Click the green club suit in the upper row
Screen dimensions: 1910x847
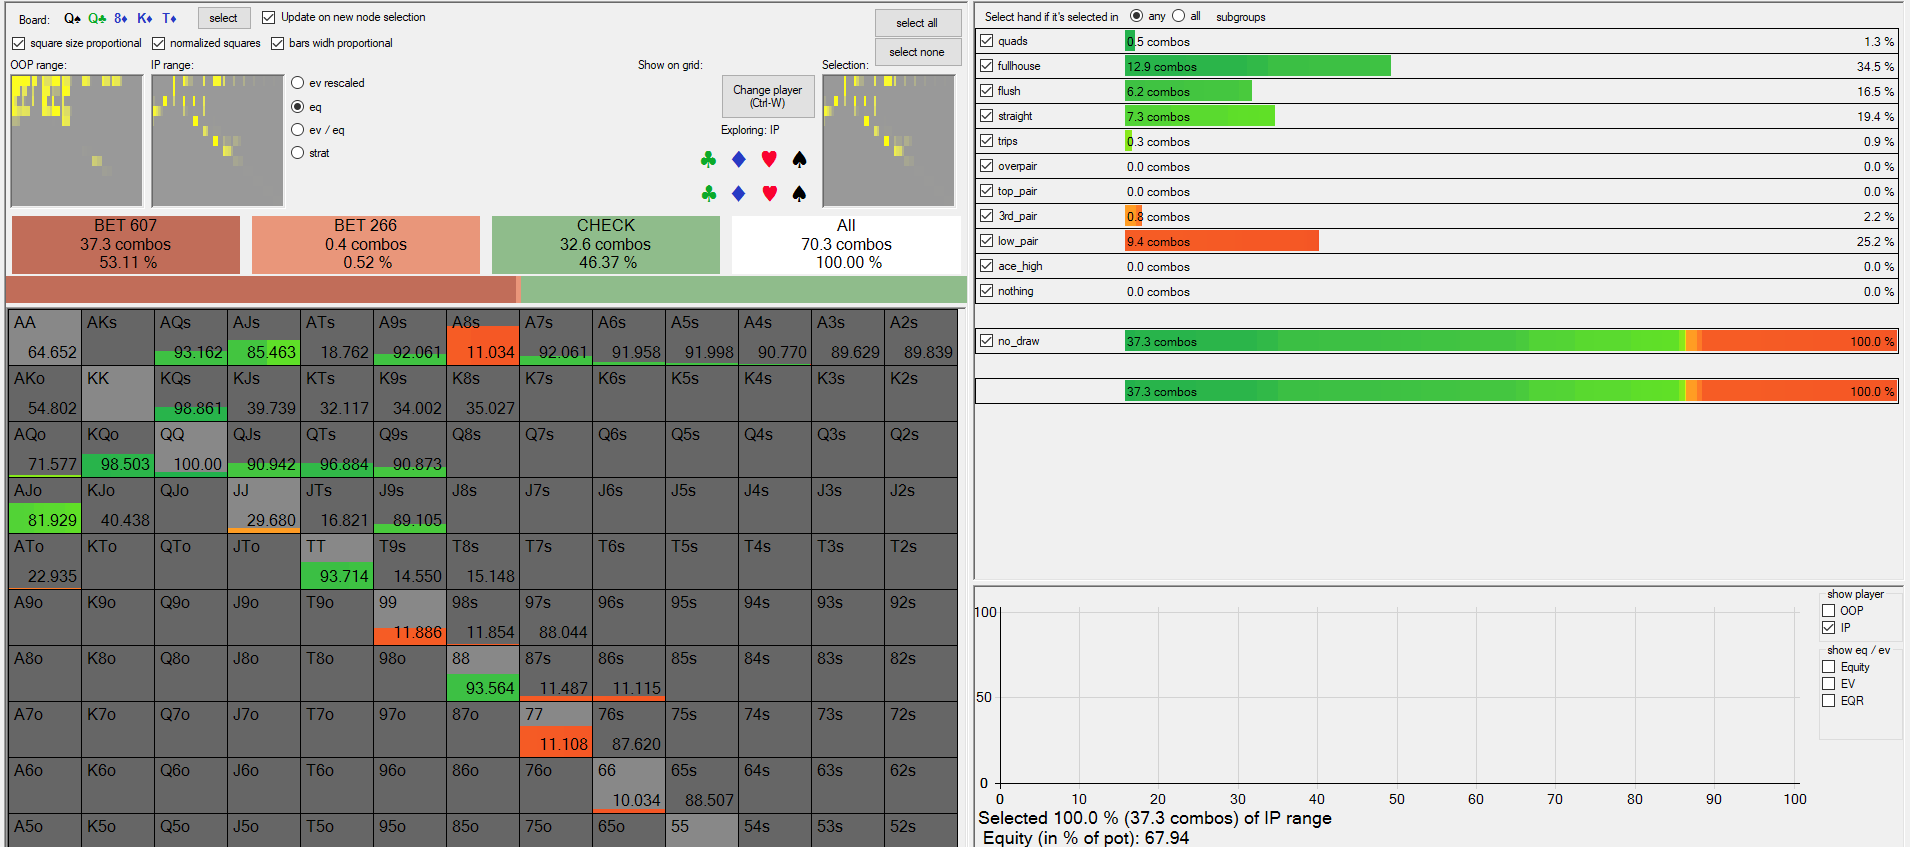[x=708, y=159]
